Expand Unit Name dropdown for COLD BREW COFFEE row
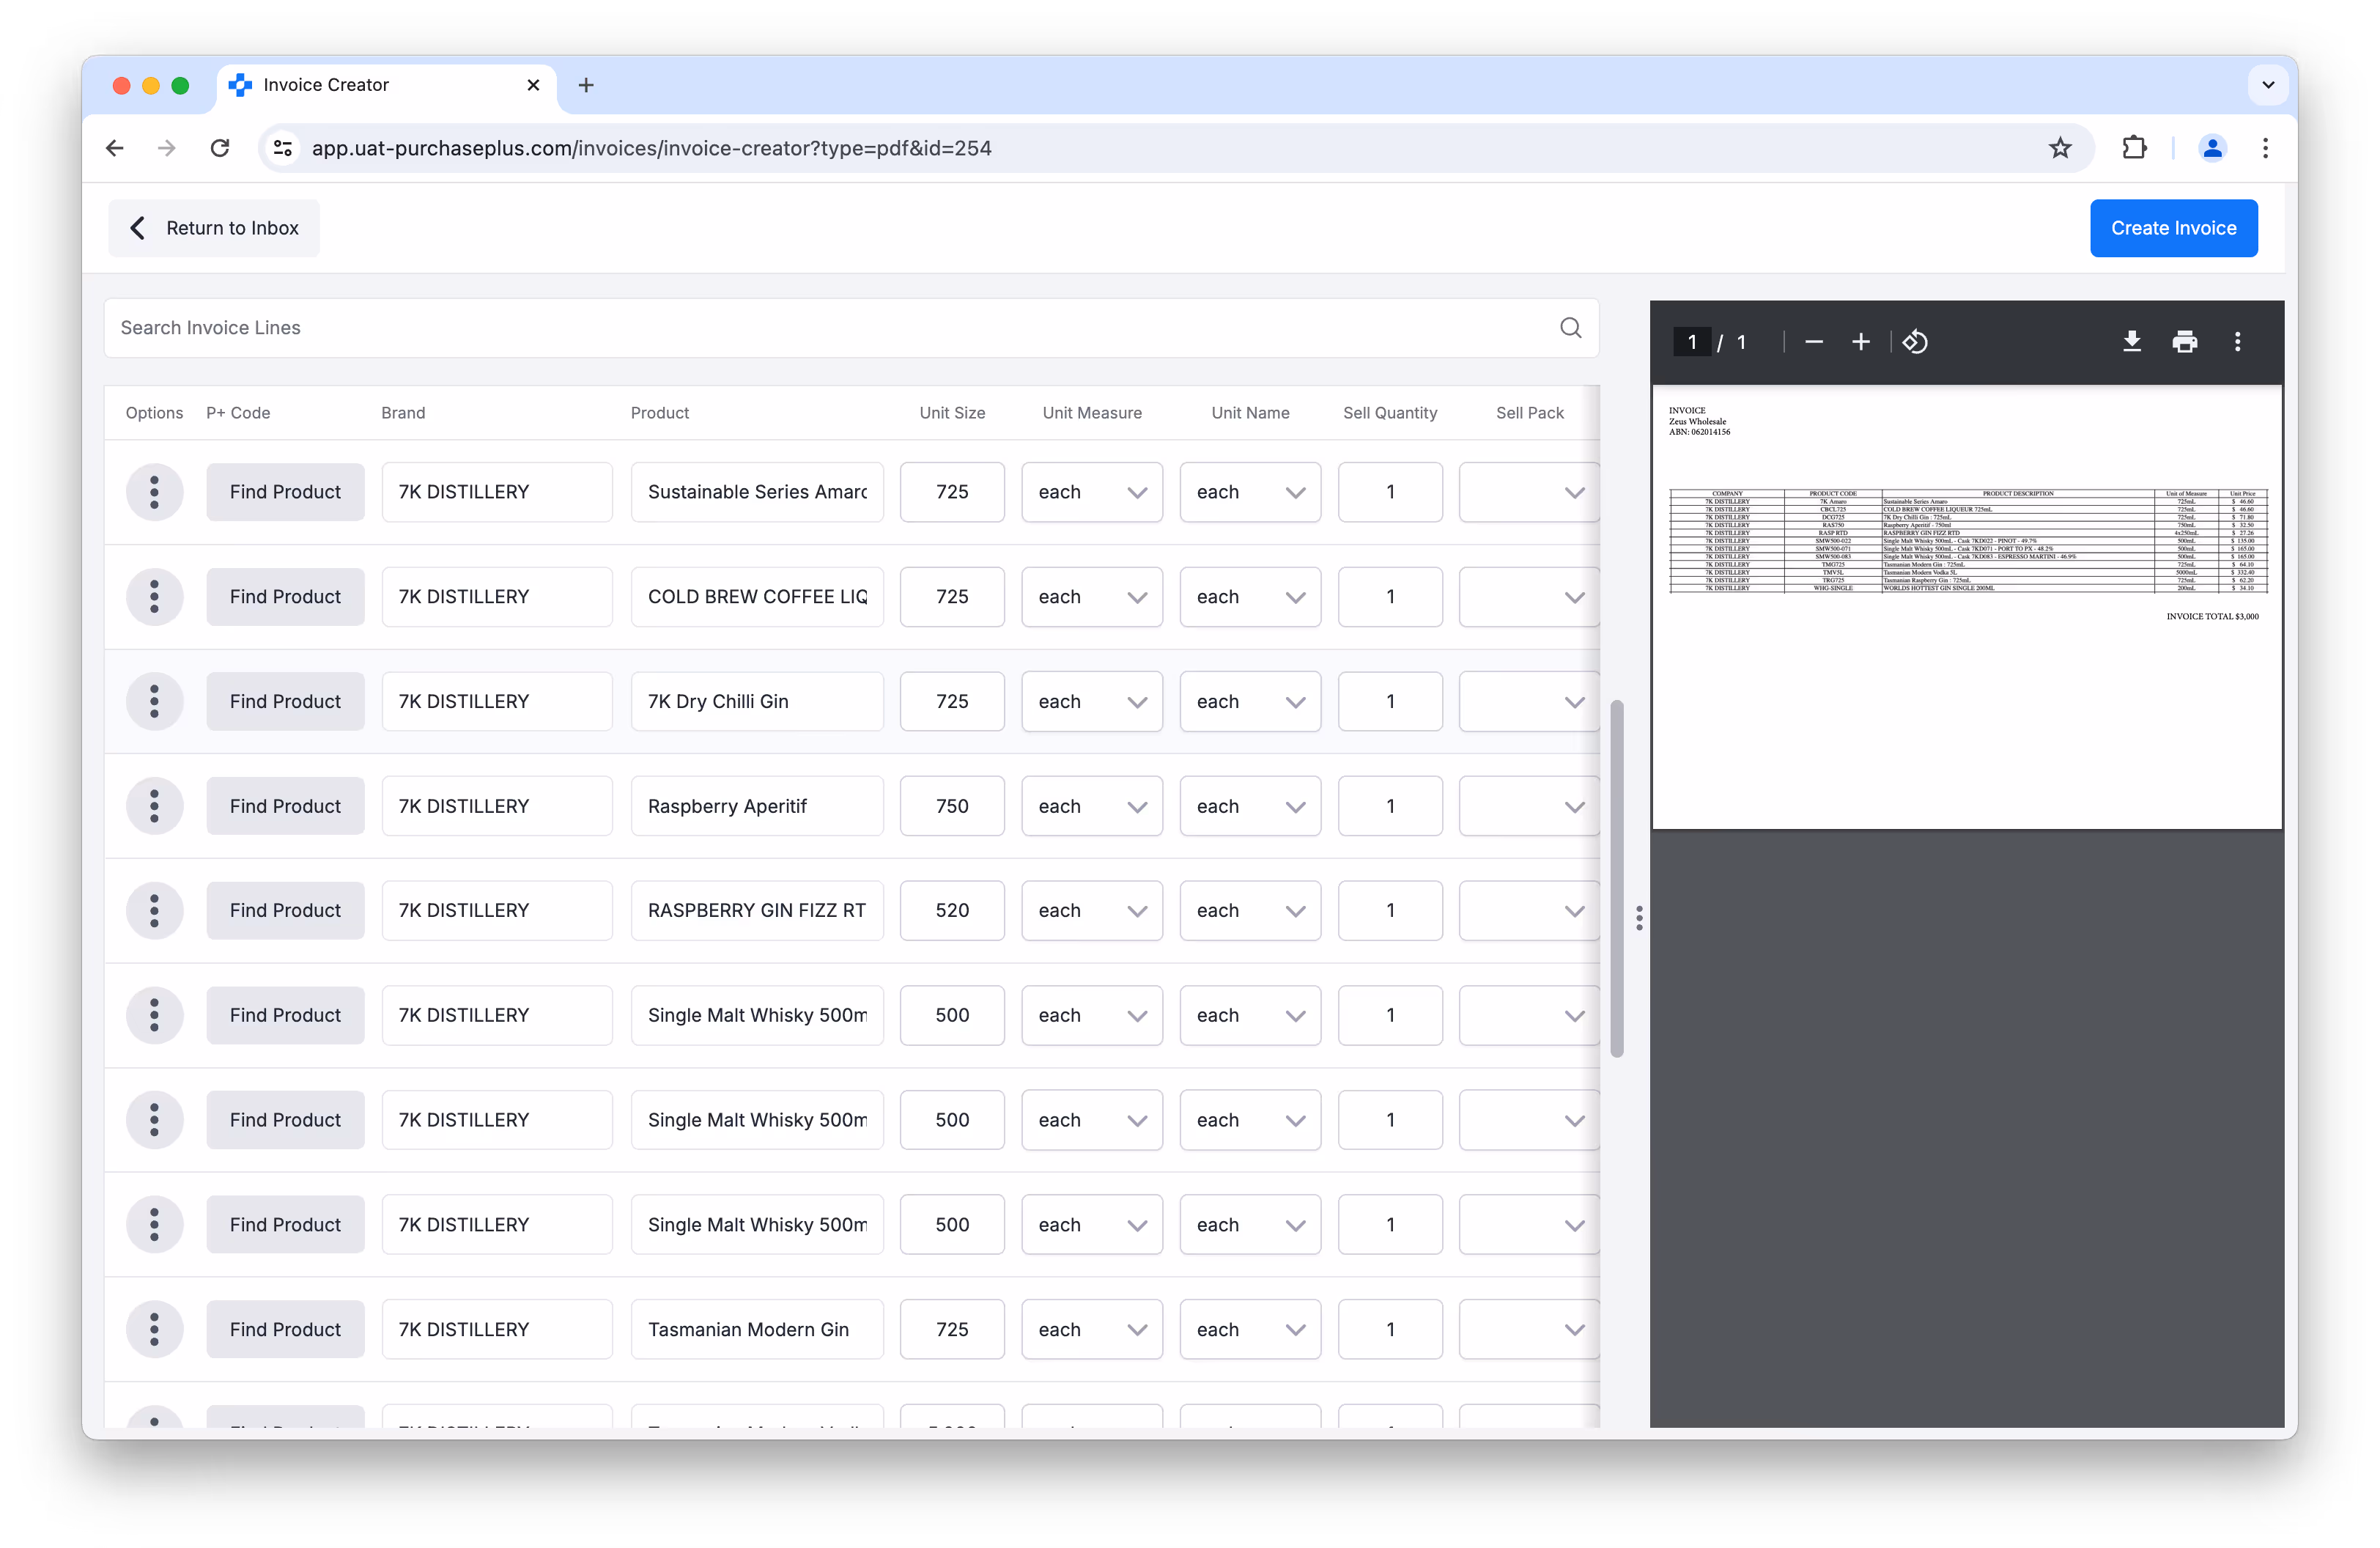Image resolution: width=2380 pixels, height=1548 pixels. (x=1249, y=597)
